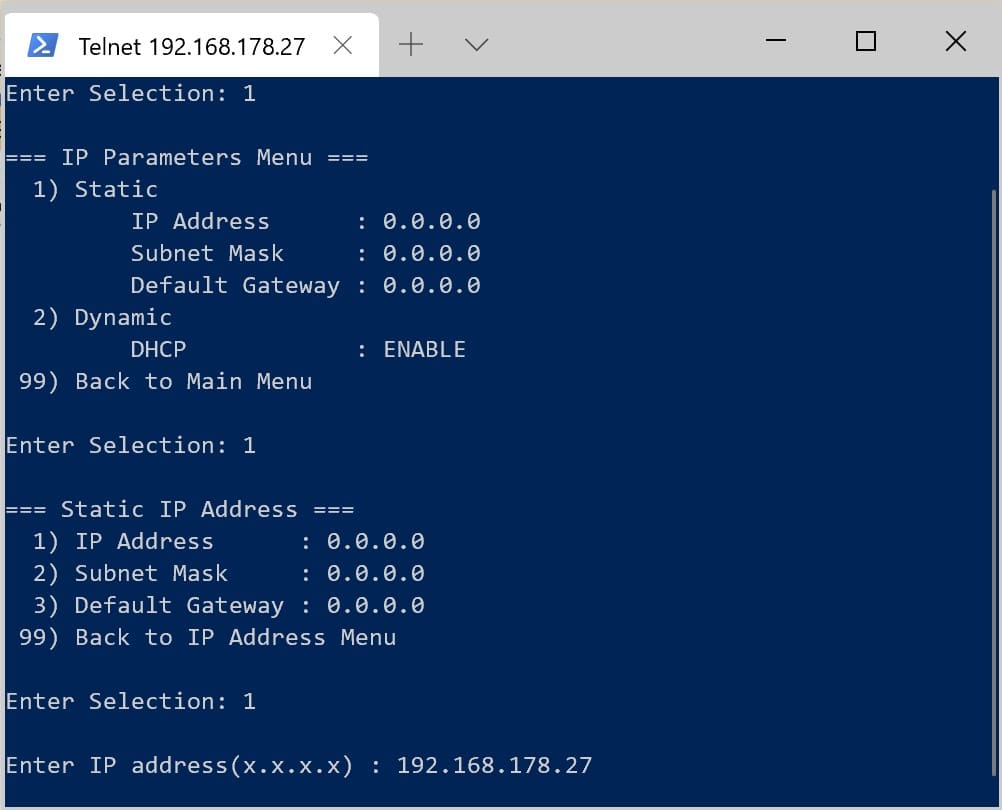The width and height of the screenshot is (1002, 810).
Task: Click the 'IP Parameters Menu' heading text
Action: [x=187, y=157]
